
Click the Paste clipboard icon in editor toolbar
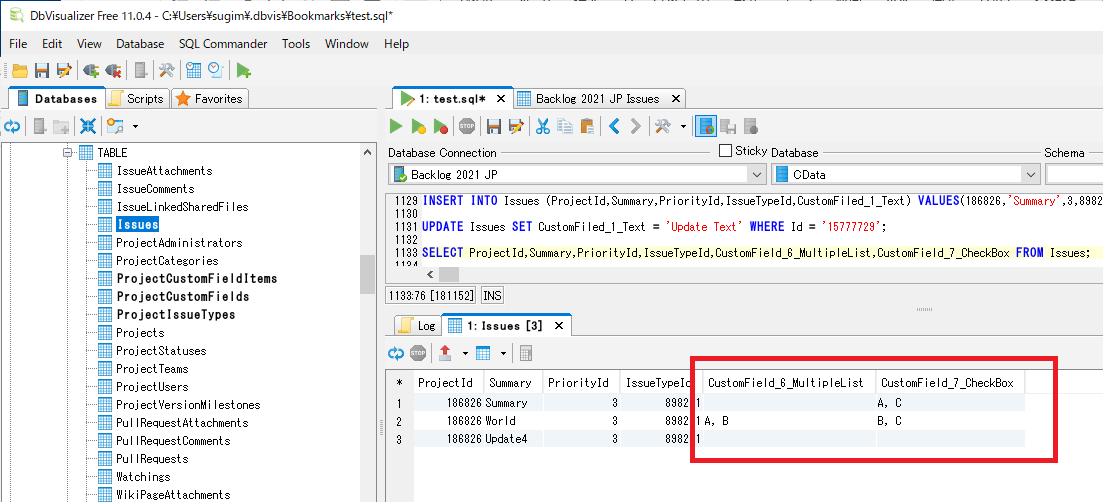(x=587, y=126)
